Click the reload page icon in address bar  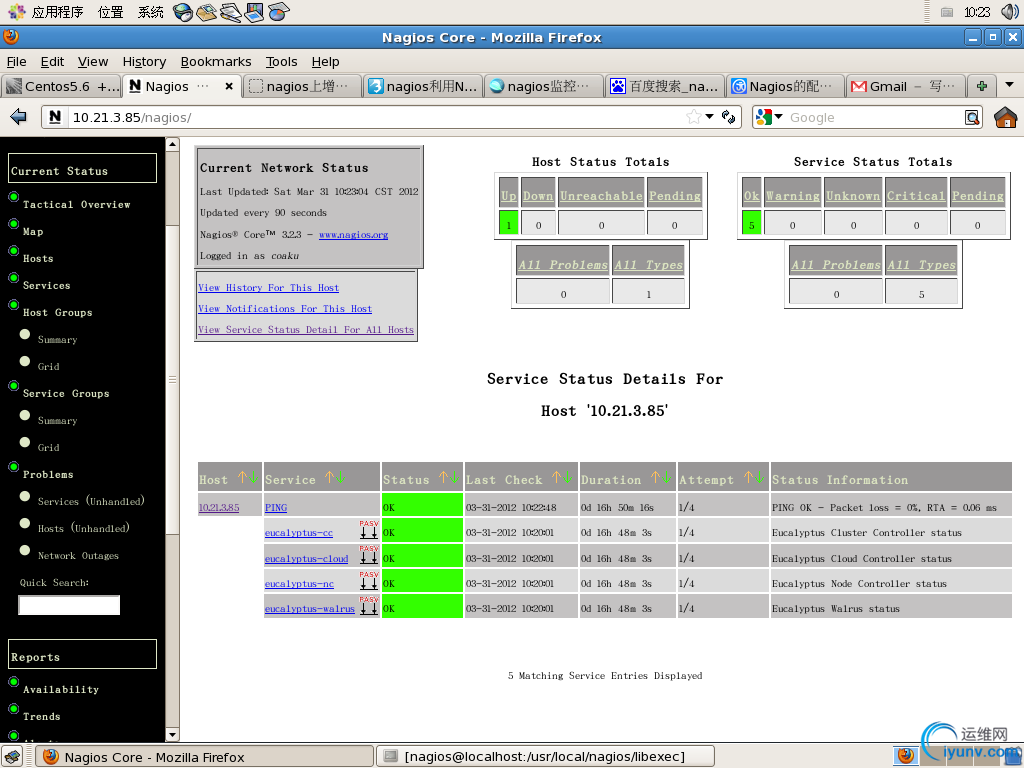click(x=728, y=117)
